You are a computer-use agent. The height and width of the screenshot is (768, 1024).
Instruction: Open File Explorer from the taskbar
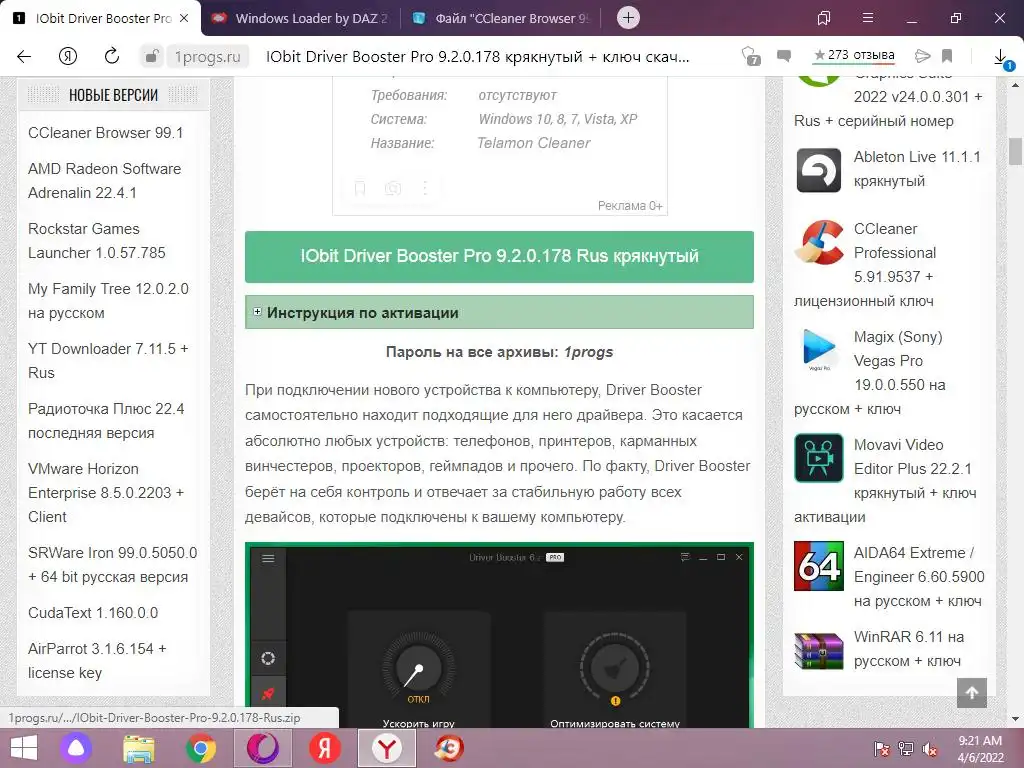(x=139, y=748)
